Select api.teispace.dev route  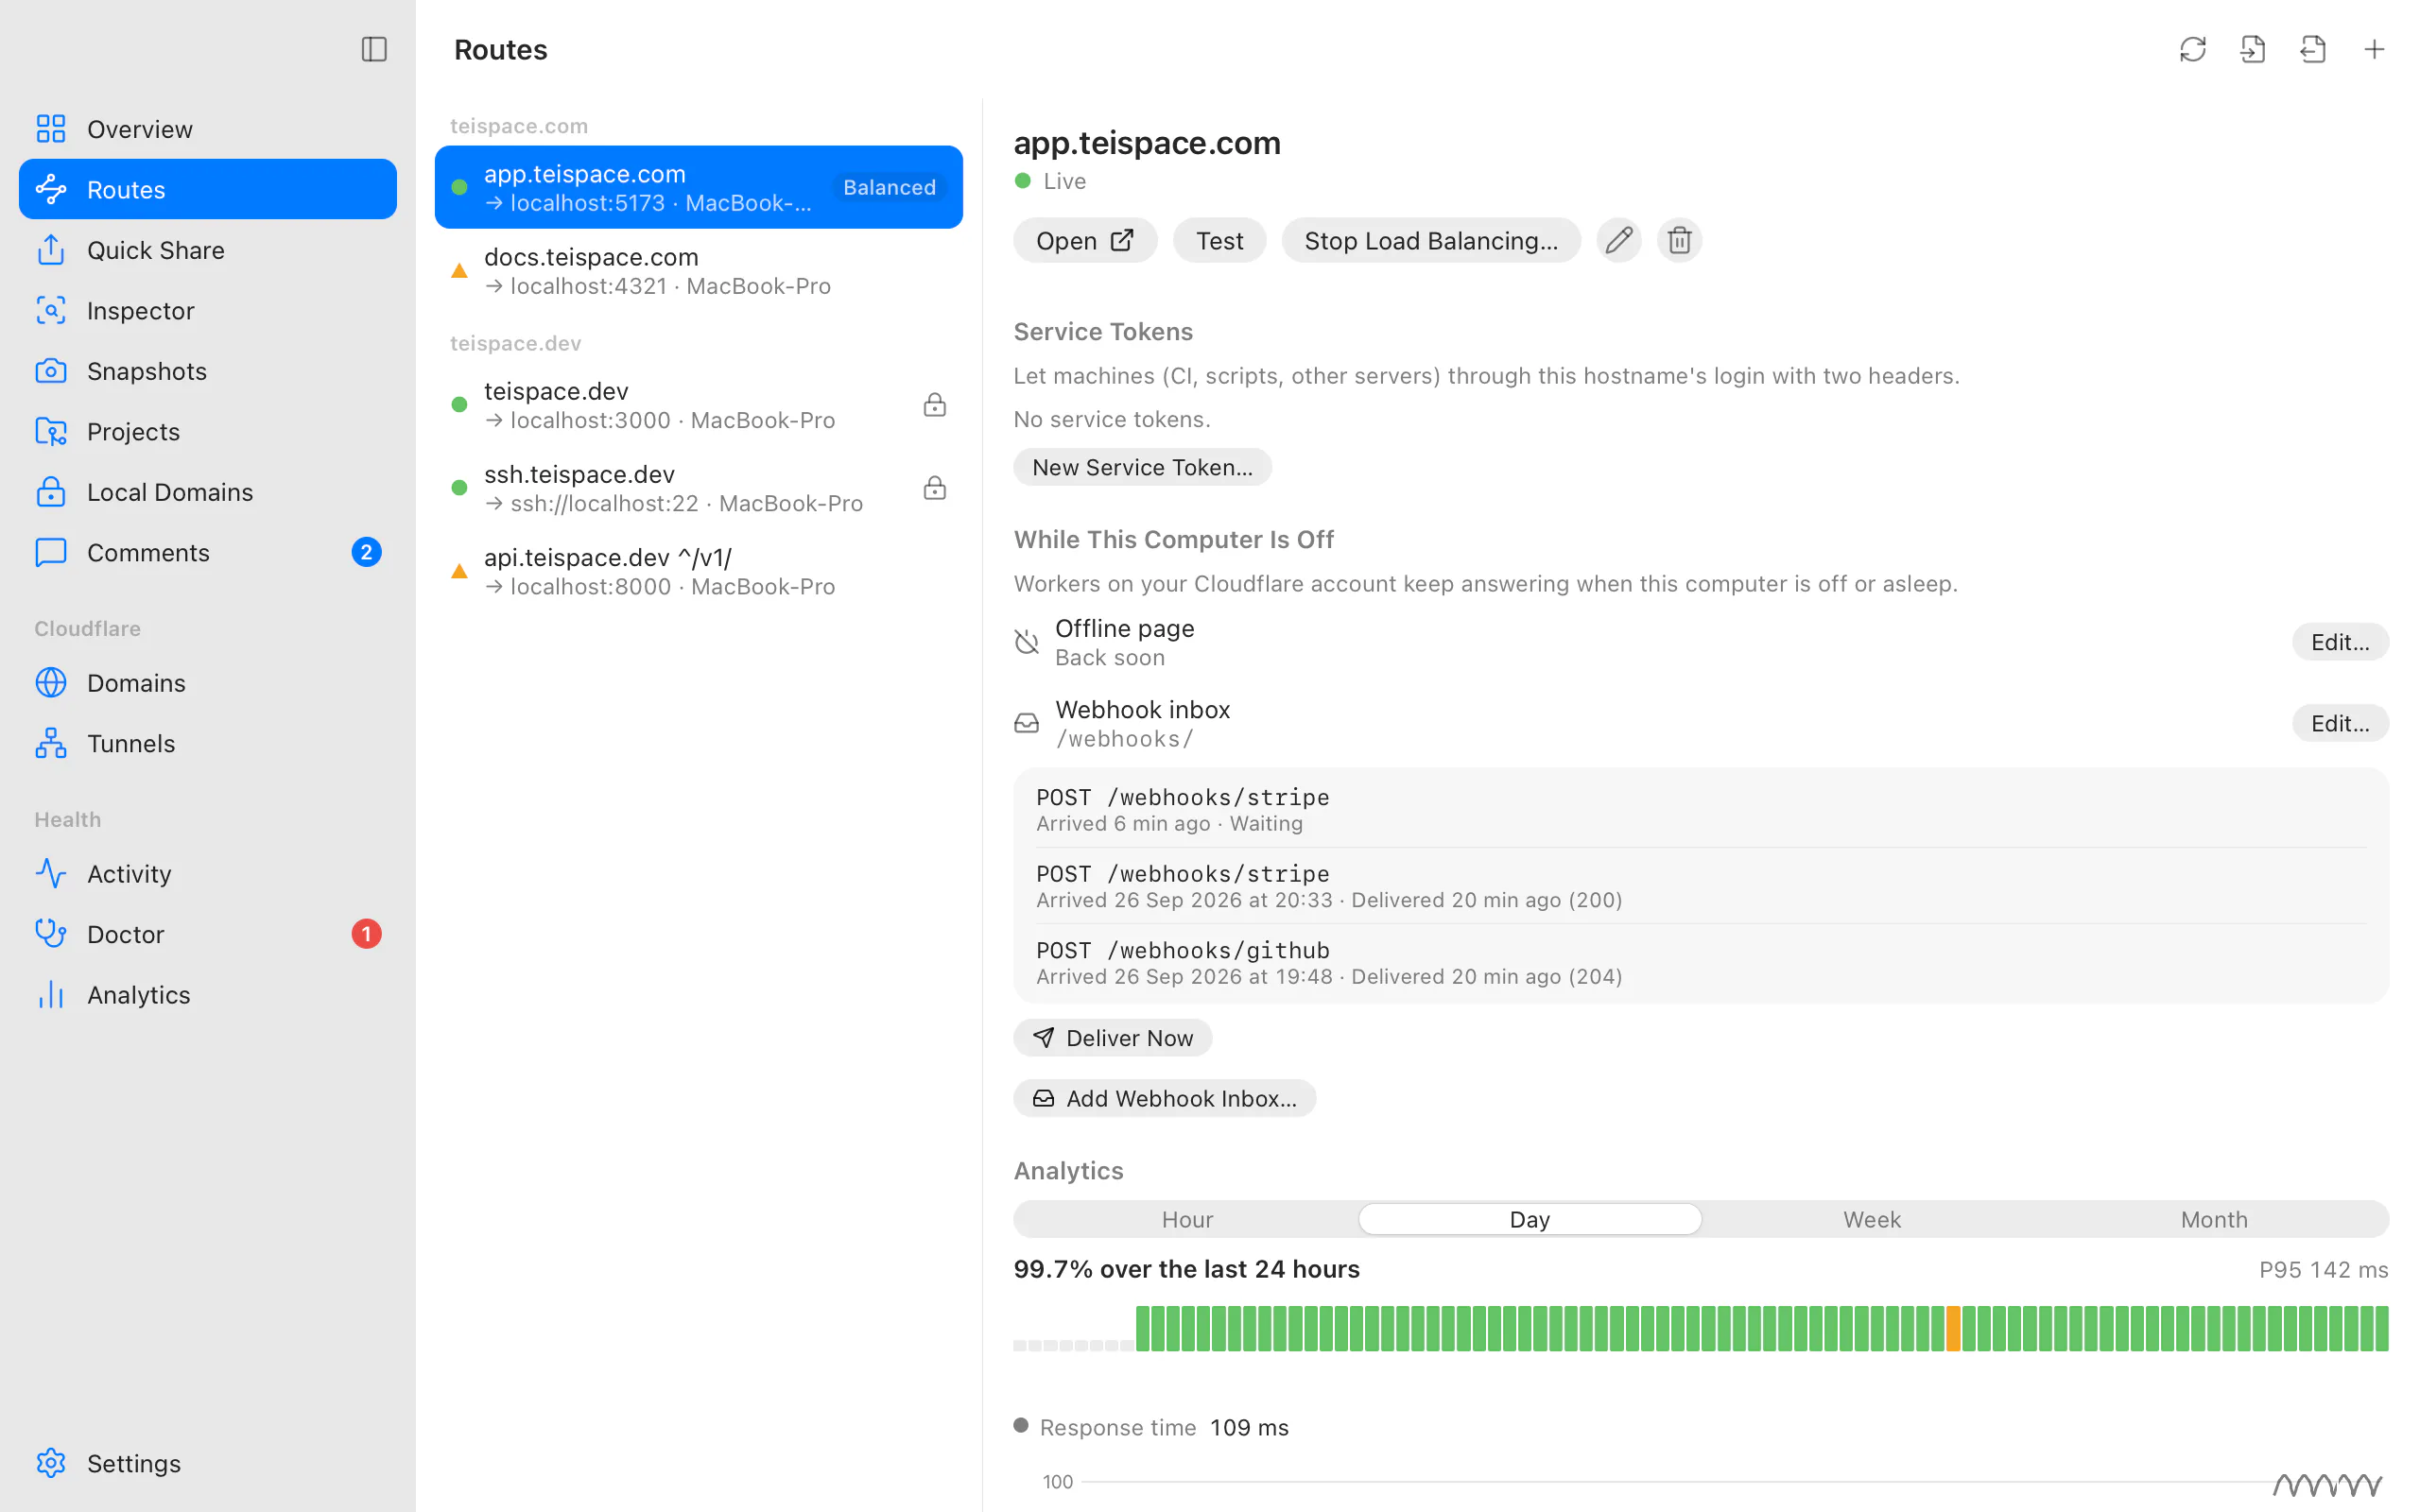(699, 571)
